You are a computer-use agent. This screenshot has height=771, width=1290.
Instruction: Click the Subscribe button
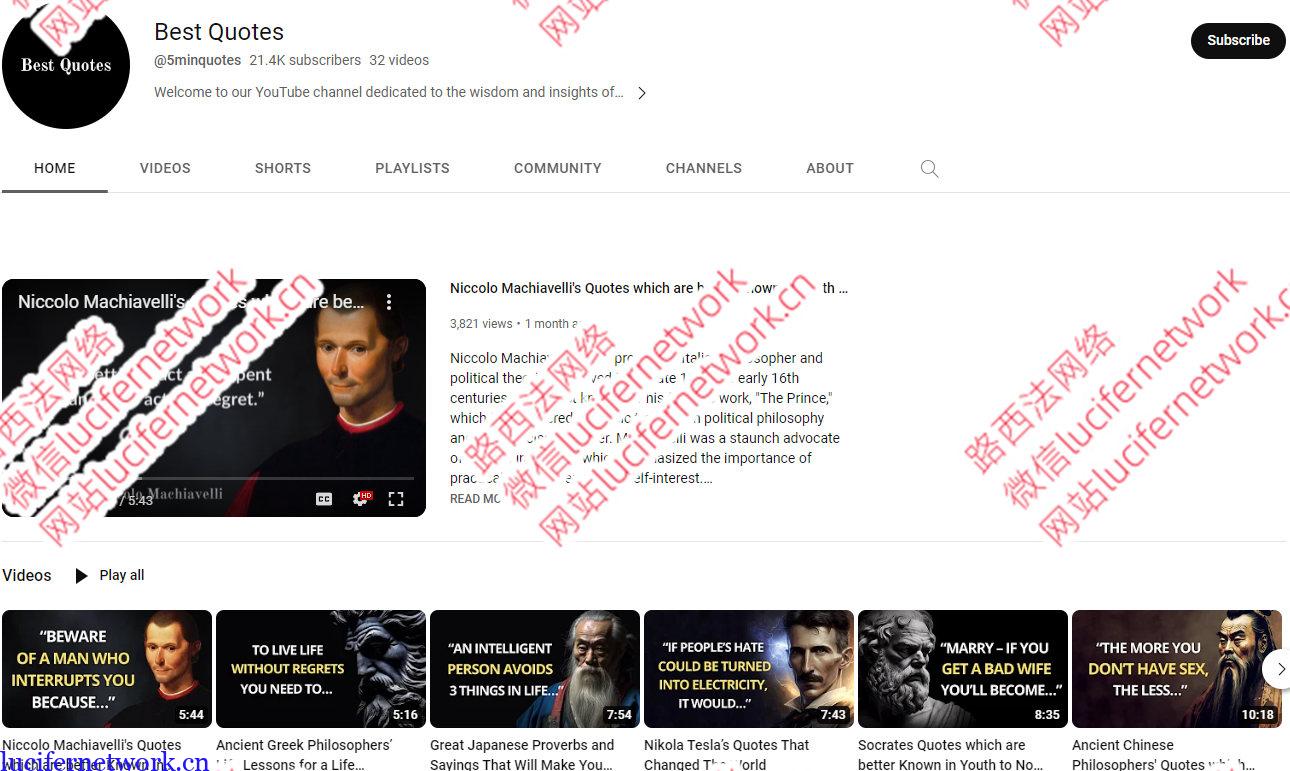[1238, 40]
